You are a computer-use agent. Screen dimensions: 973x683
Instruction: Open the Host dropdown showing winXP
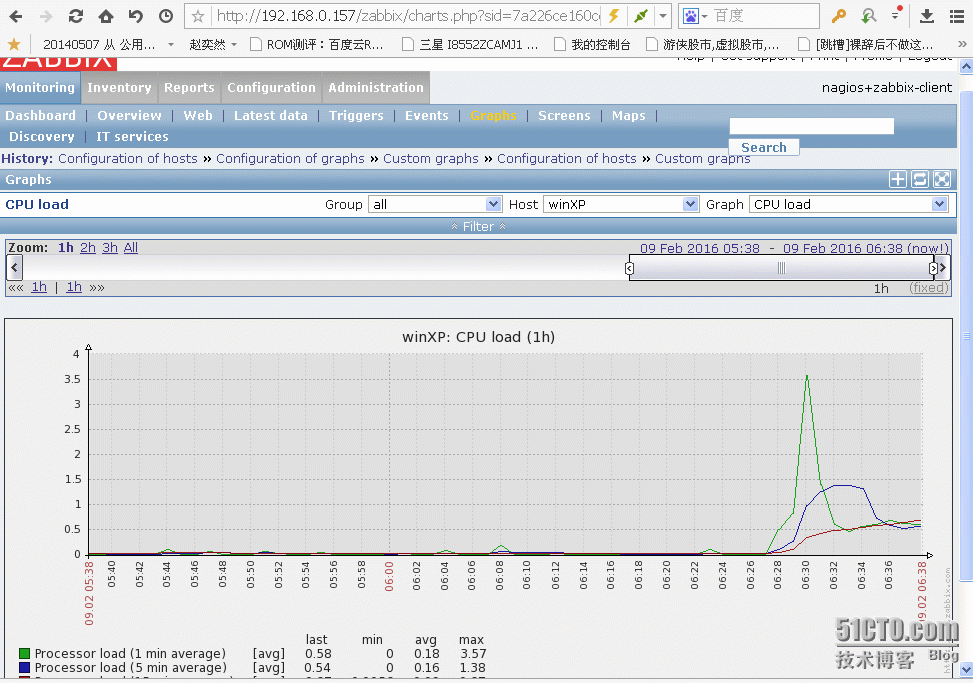621,204
